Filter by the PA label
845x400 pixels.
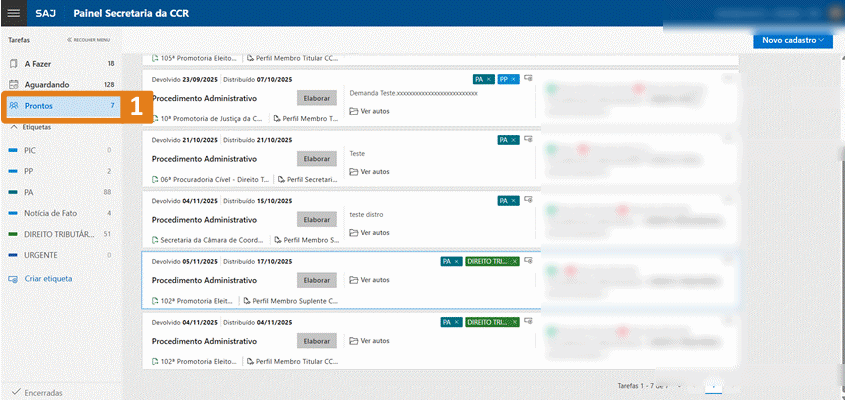click(30, 192)
